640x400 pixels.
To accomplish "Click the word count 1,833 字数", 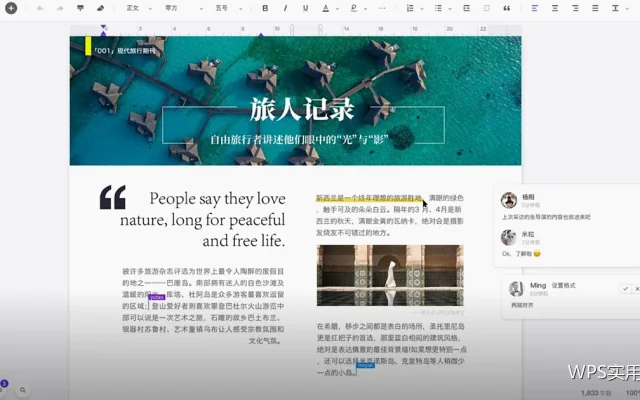I will [596, 393].
